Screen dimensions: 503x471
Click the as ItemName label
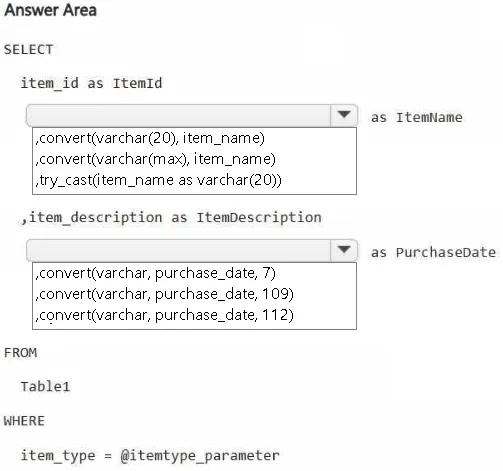tap(417, 117)
